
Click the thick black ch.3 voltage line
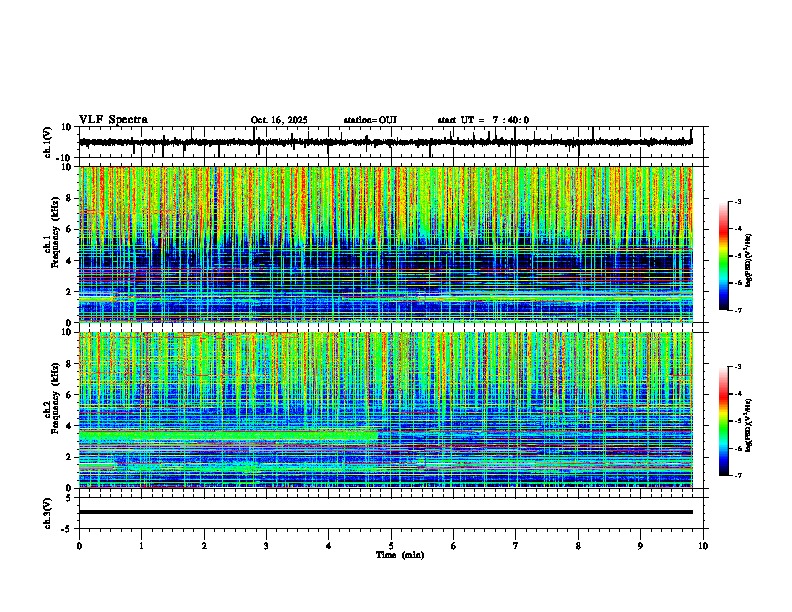386,512
